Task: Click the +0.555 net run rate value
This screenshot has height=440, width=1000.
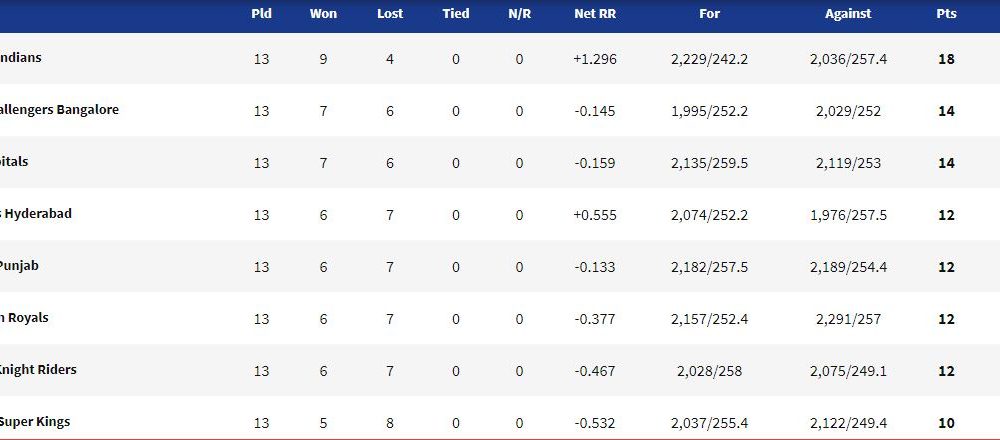Action: (x=595, y=216)
